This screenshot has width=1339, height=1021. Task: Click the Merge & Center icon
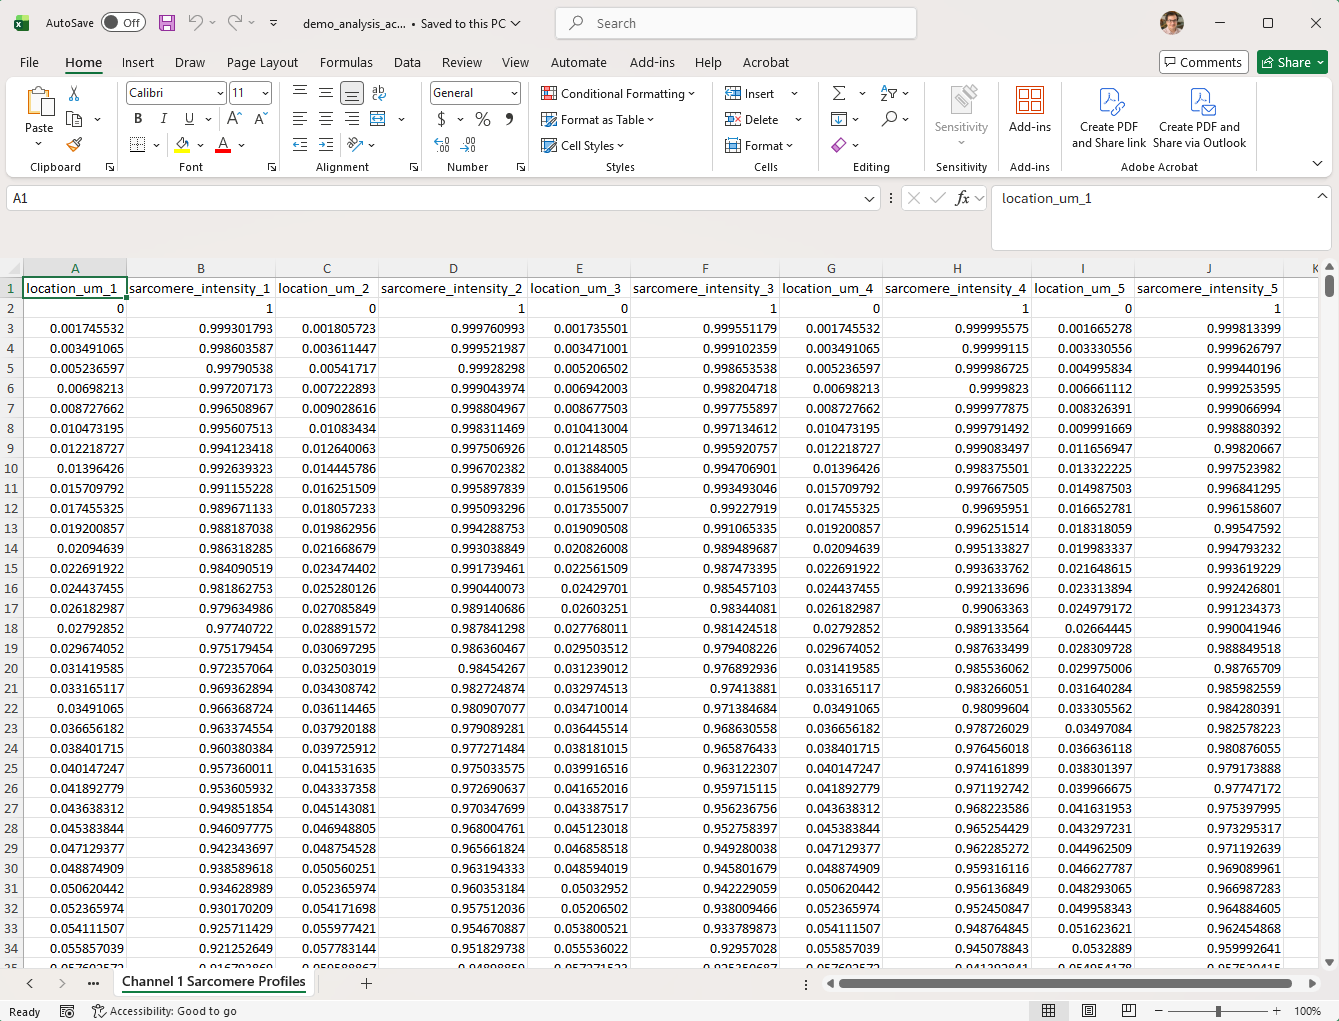point(378,119)
